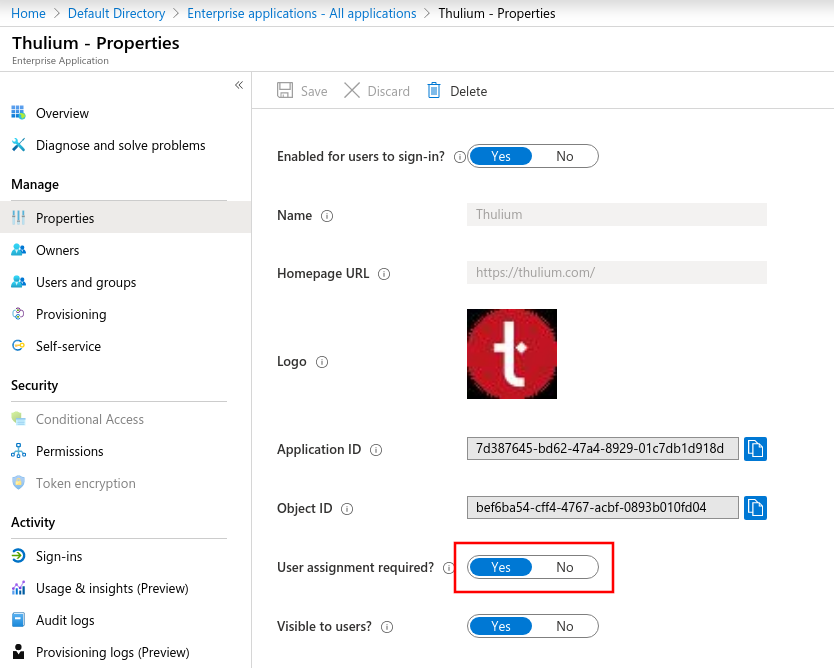Click the Properties sliders icon
The height and width of the screenshot is (668, 834).
coord(18,218)
